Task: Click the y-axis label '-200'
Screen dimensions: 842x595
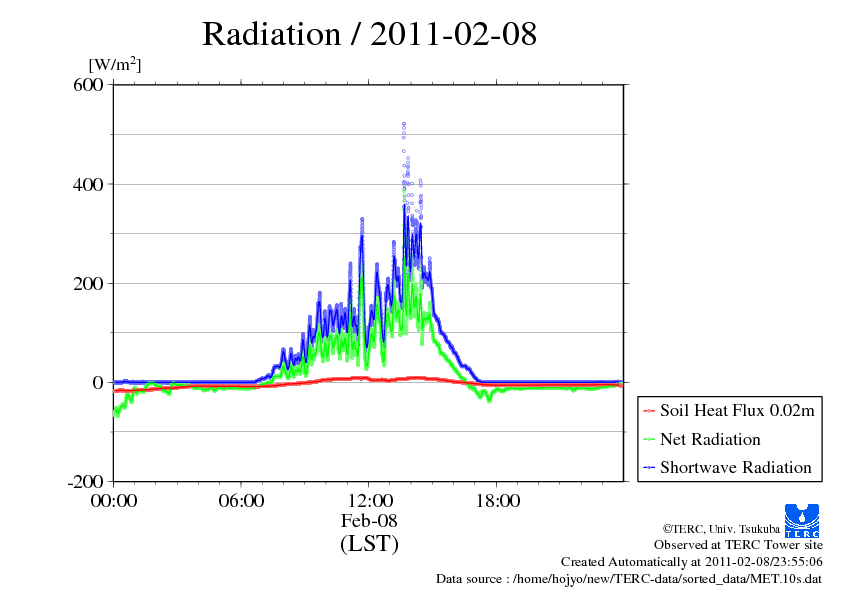Action: click(x=85, y=482)
